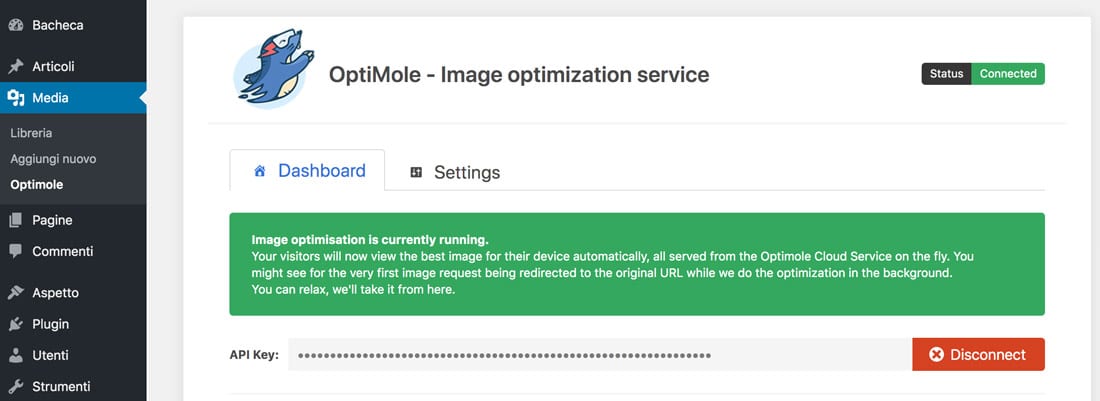Click the Strumenti wrench icon
The height and width of the screenshot is (401, 1100).
tap(15, 386)
